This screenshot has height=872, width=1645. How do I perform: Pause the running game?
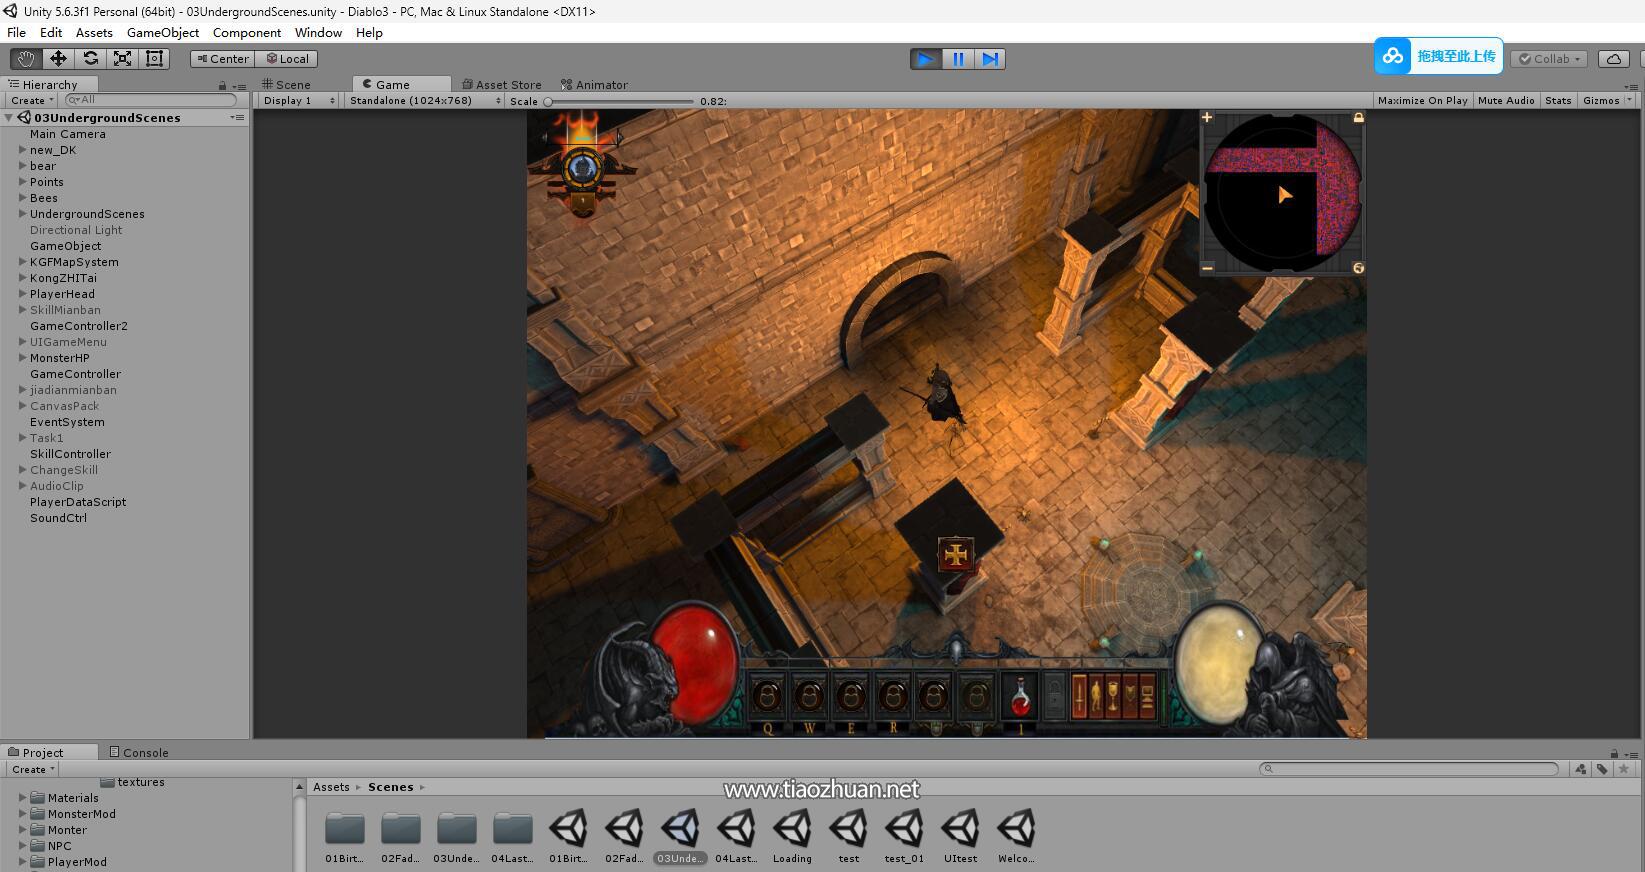pos(958,59)
